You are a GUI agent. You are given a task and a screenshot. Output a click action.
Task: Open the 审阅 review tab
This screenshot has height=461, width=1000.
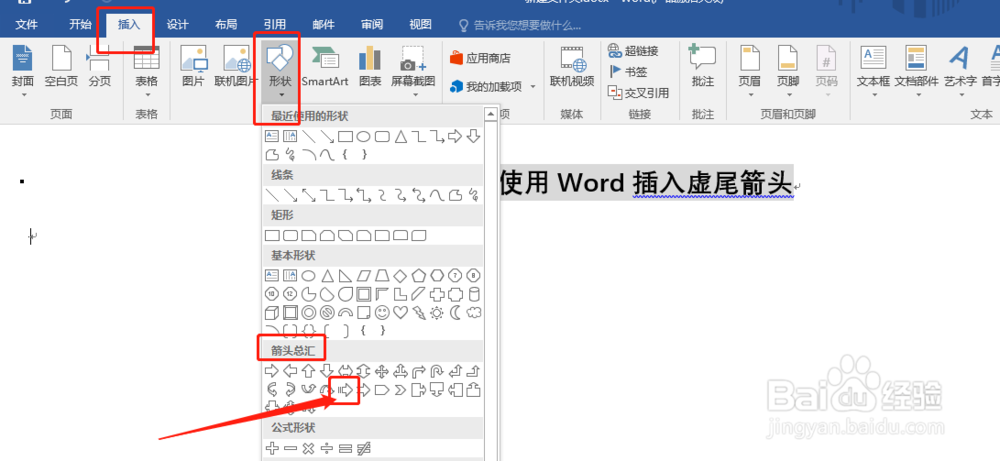[372, 25]
